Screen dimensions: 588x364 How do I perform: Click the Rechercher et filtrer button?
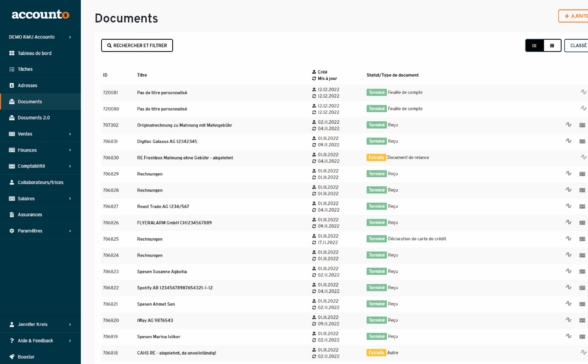[x=137, y=45]
